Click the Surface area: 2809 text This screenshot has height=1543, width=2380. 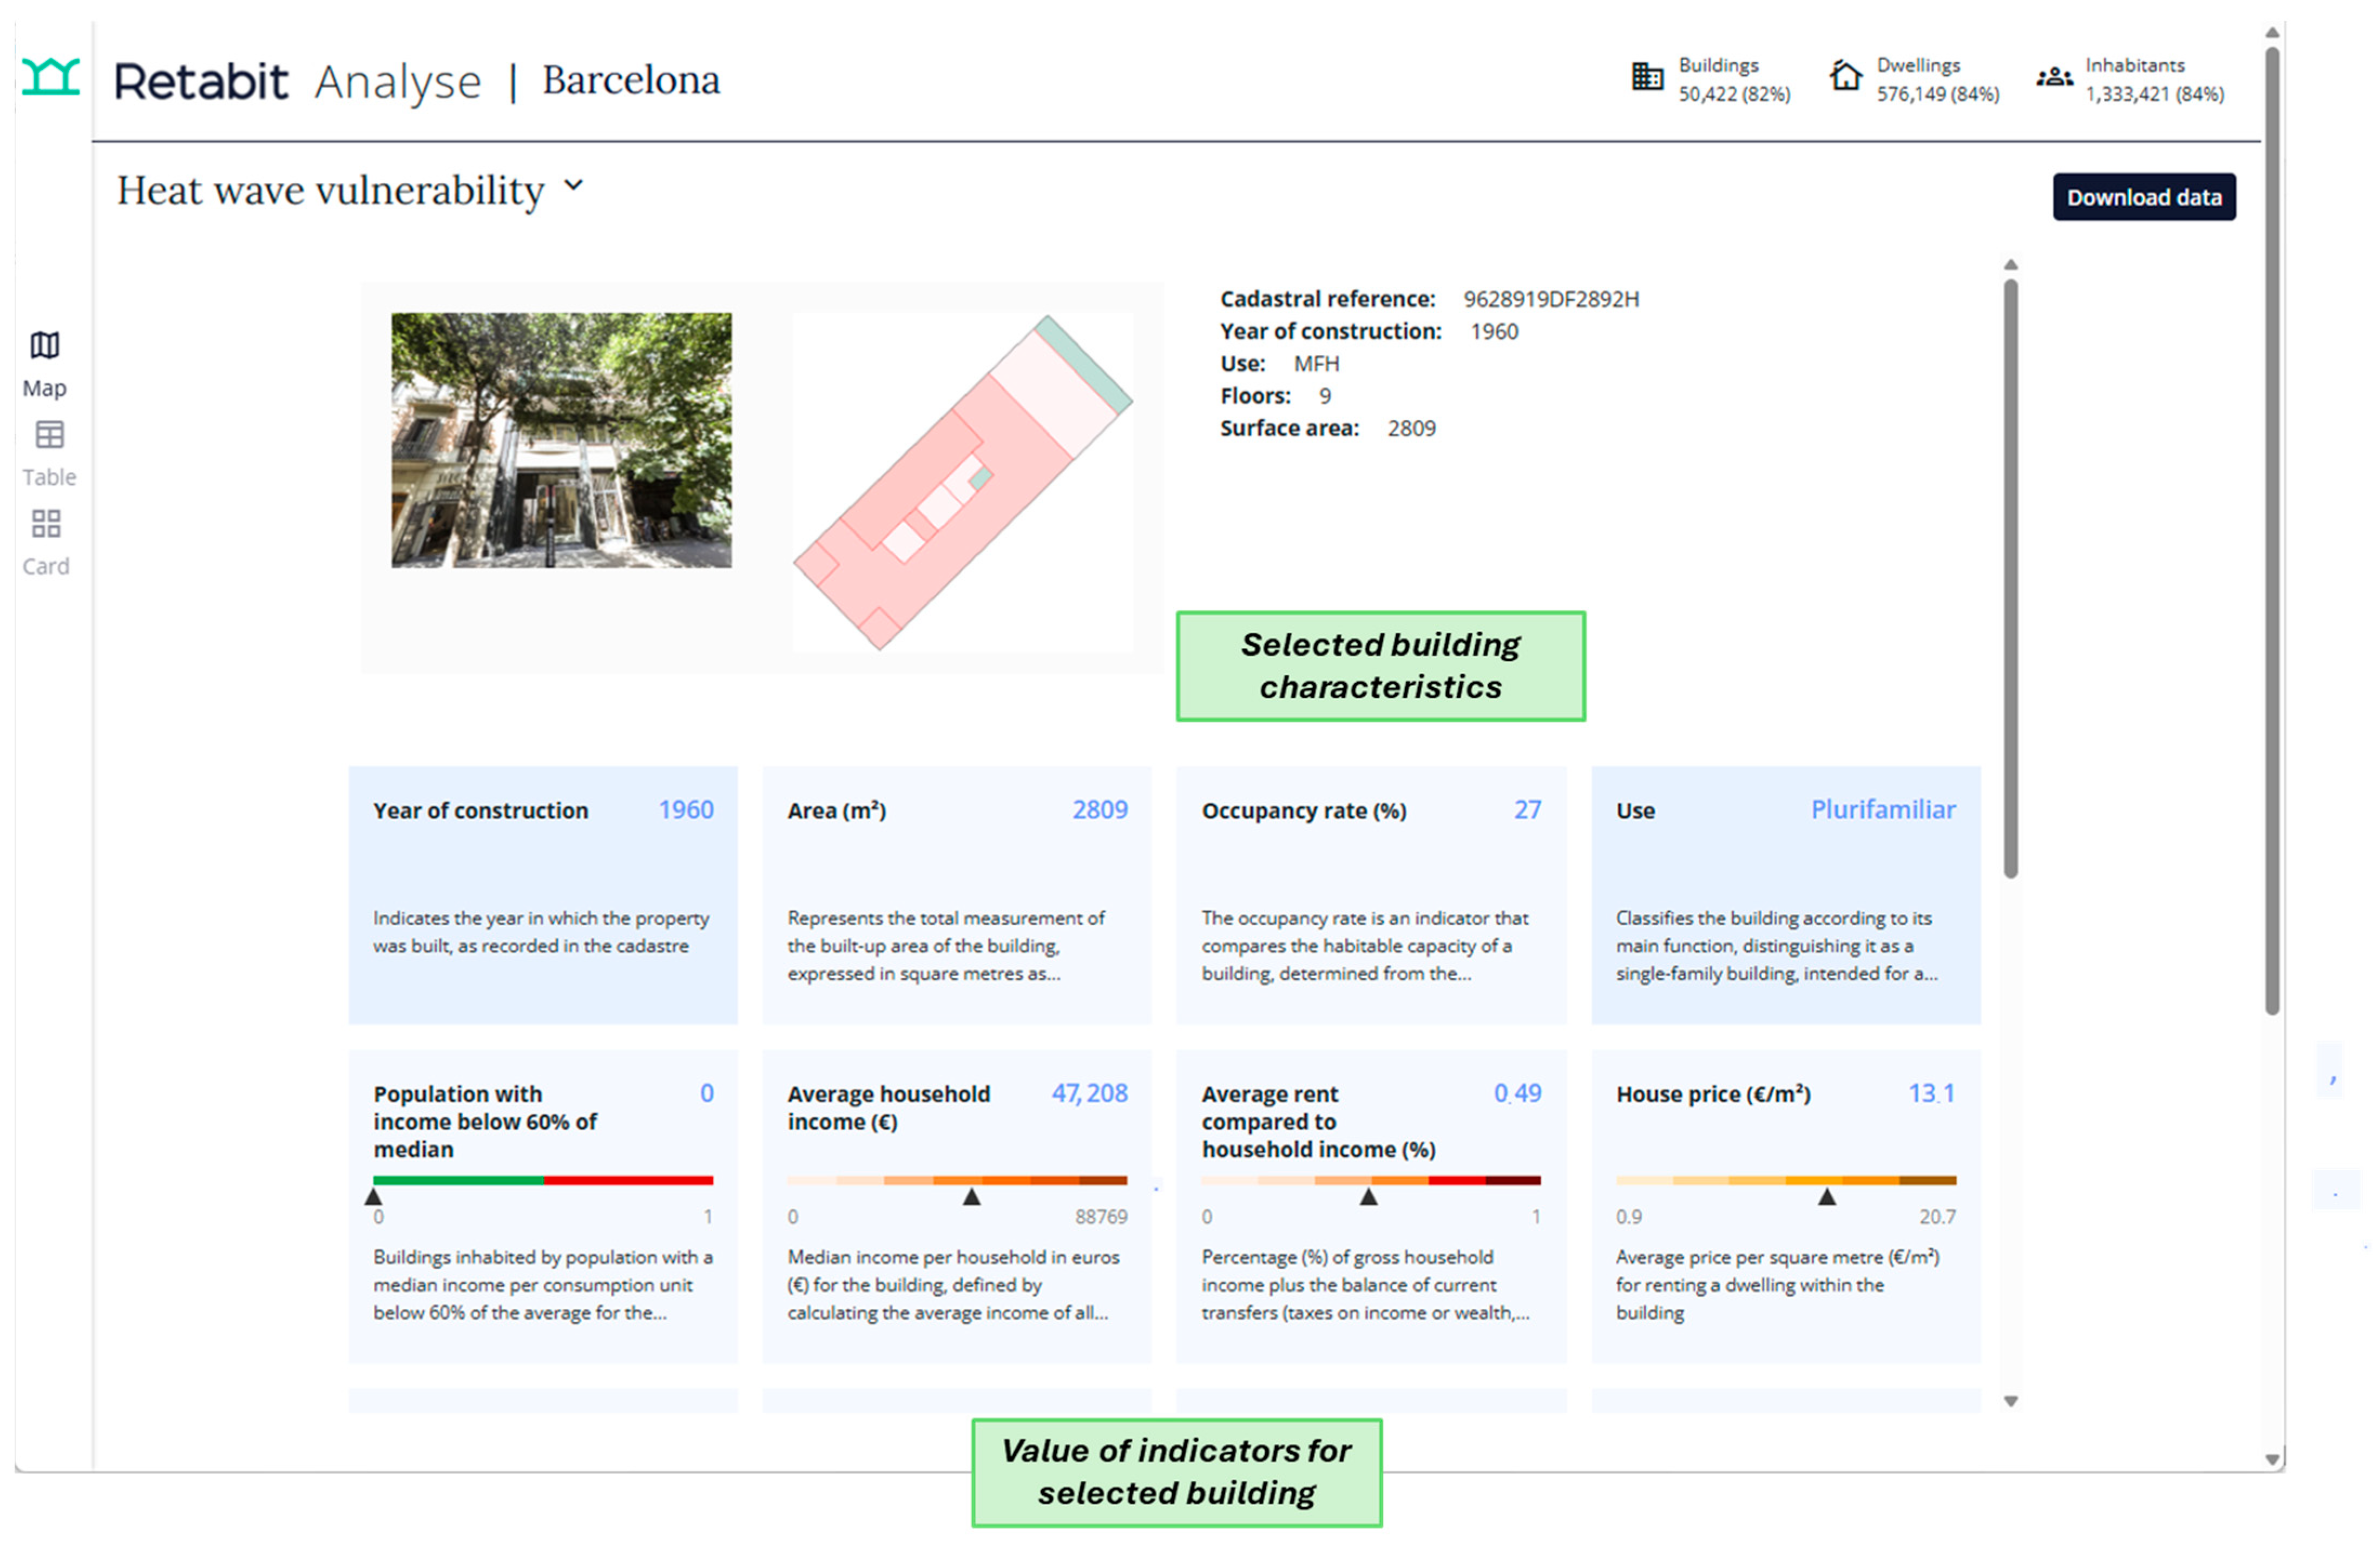point(1328,428)
